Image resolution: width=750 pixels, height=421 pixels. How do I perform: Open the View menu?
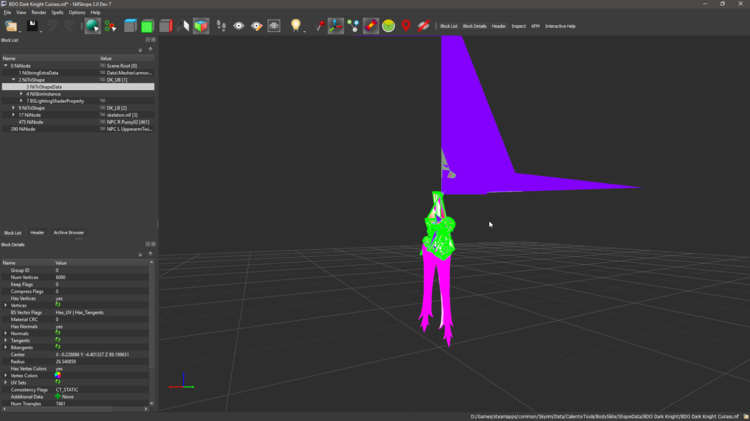tap(21, 12)
